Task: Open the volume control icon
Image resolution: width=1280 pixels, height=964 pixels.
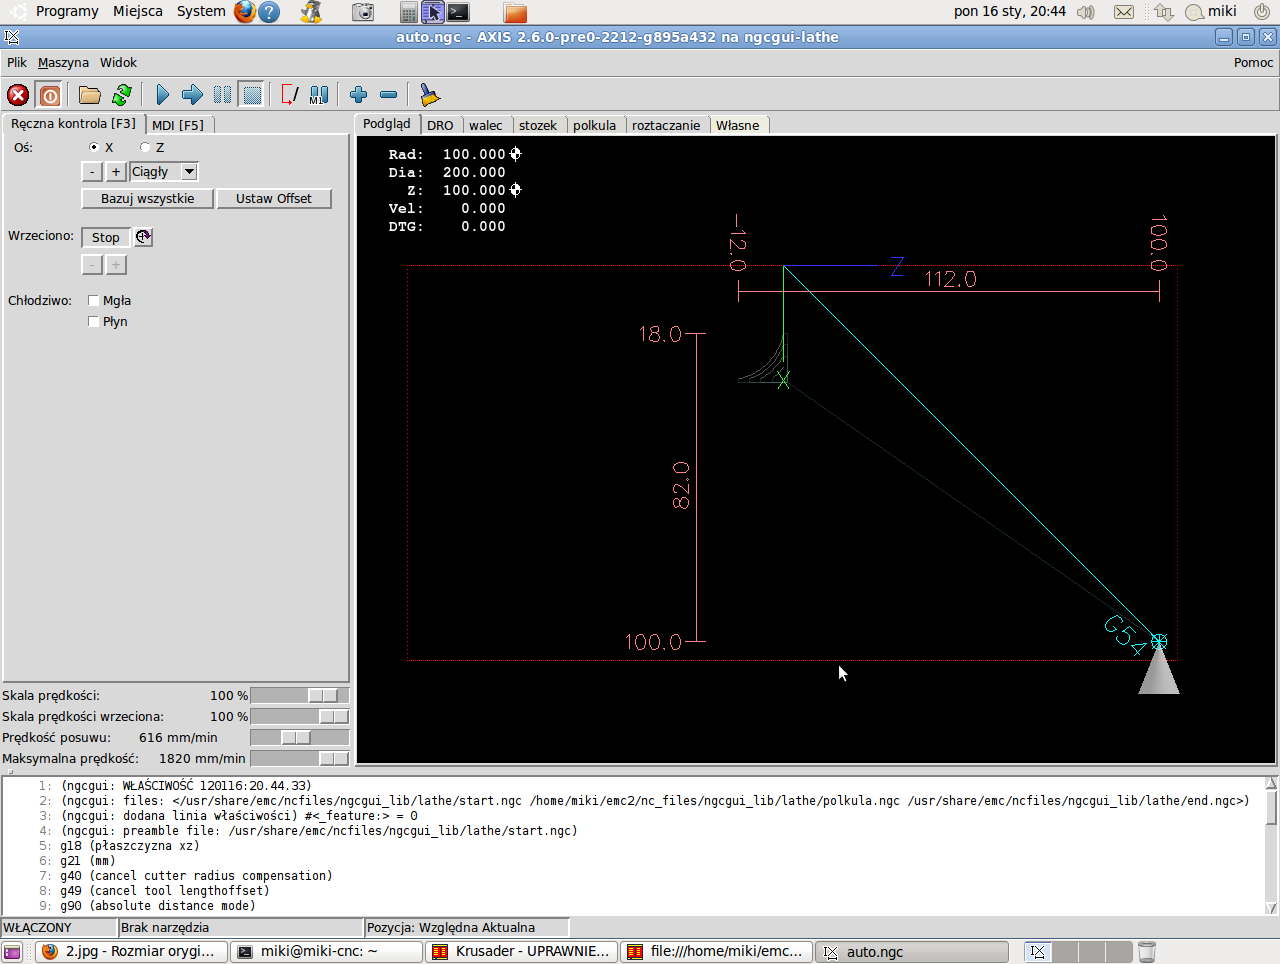Action: pyautogui.click(x=1086, y=12)
